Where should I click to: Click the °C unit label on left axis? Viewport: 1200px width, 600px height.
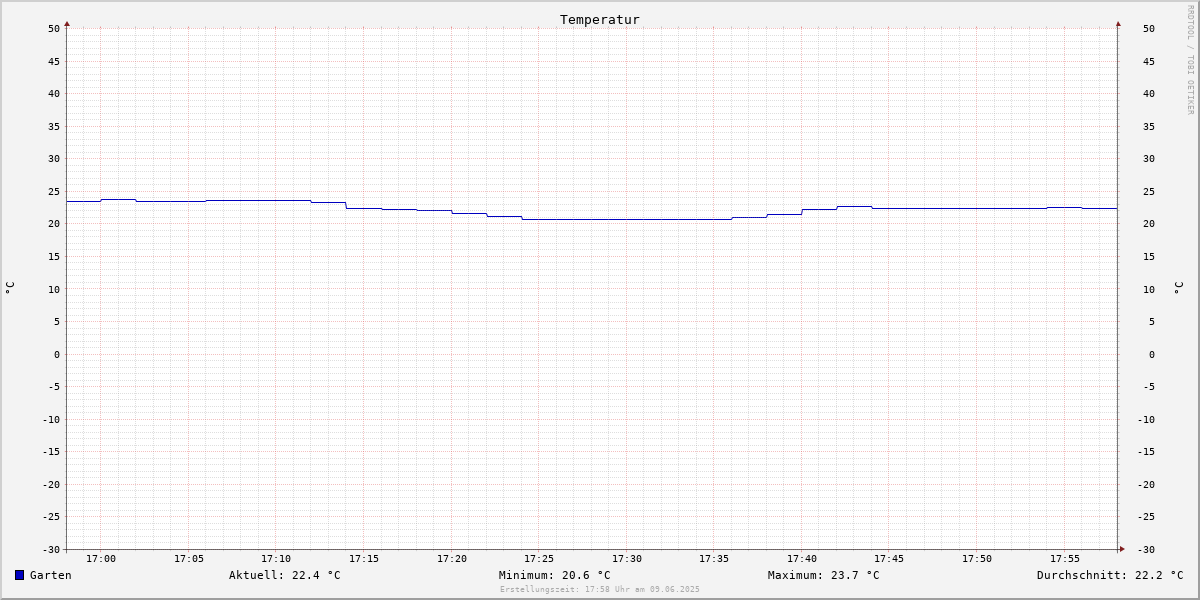(10, 288)
